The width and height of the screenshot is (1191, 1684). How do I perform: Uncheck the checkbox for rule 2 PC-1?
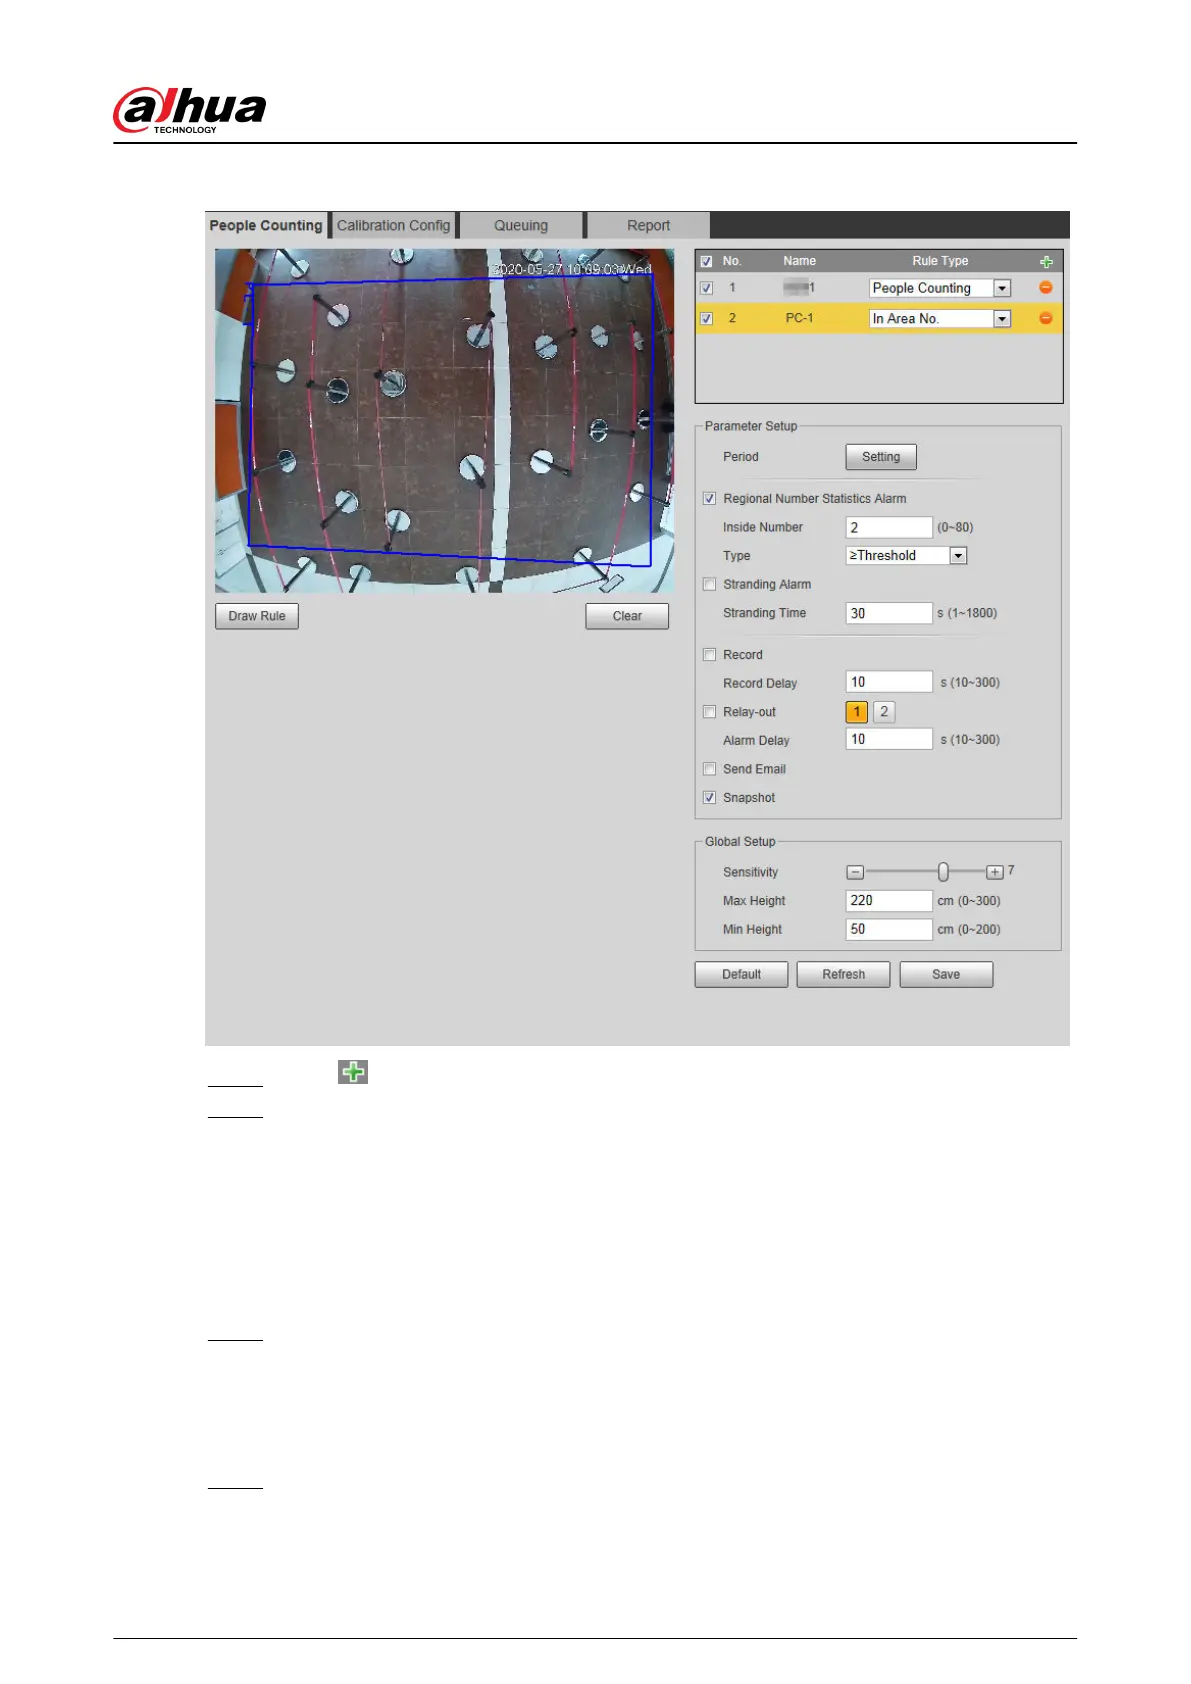(707, 318)
